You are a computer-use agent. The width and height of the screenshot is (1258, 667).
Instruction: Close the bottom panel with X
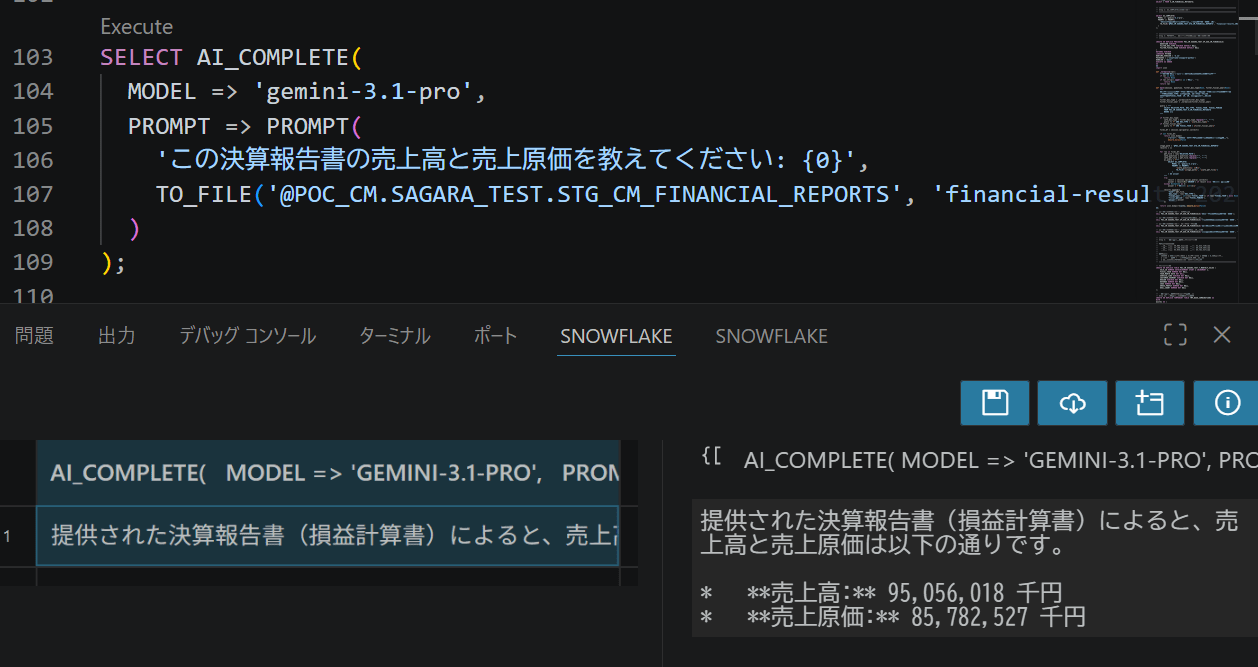pos(1222,335)
